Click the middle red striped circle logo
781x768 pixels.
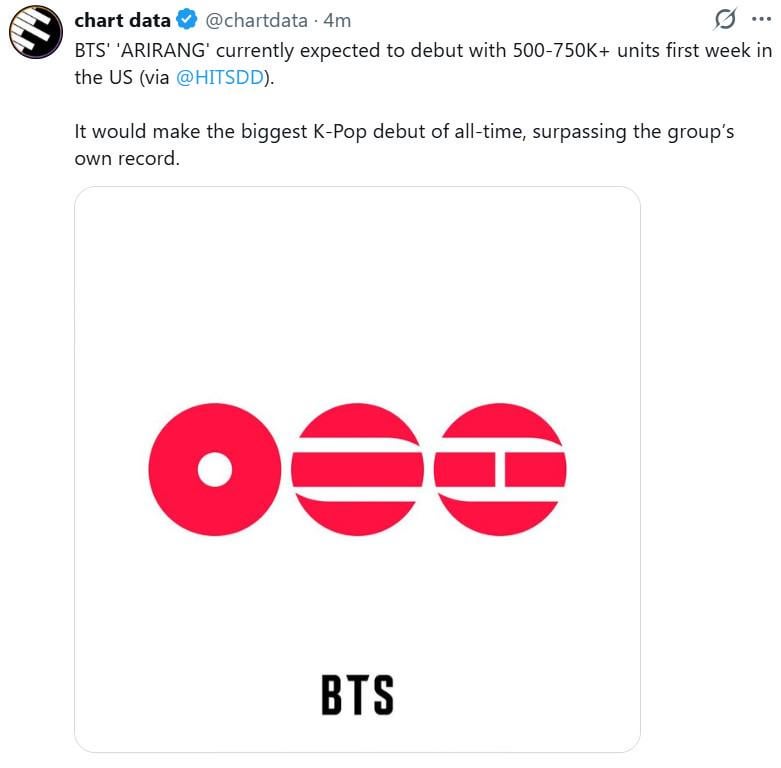coord(358,469)
